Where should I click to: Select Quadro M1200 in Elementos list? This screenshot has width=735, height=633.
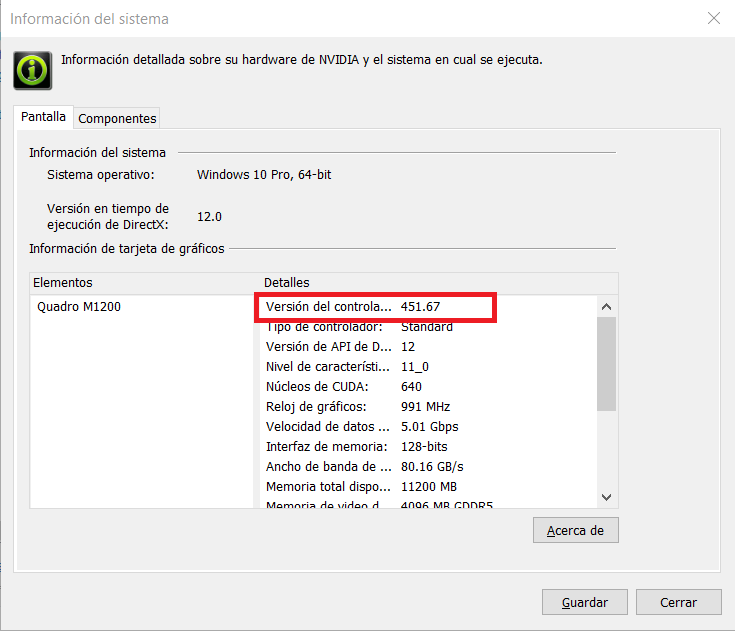coord(79,307)
